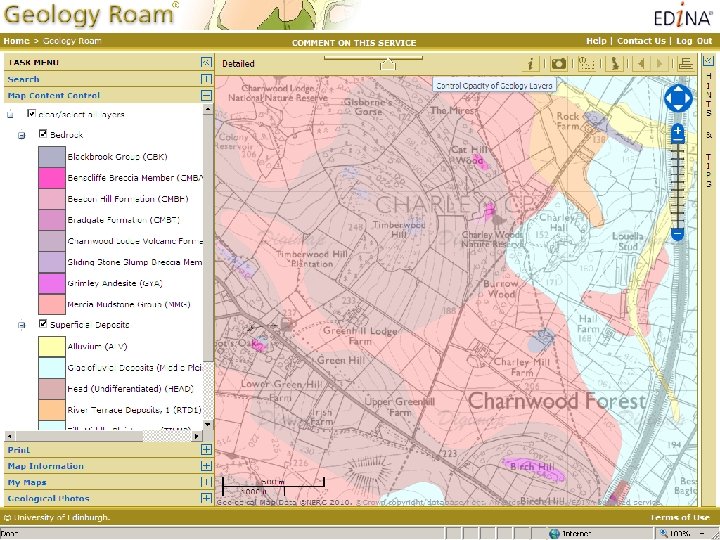Click the Blackbrook Group colour swatch
Viewport: 720px width, 540px height.
pos(52,157)
